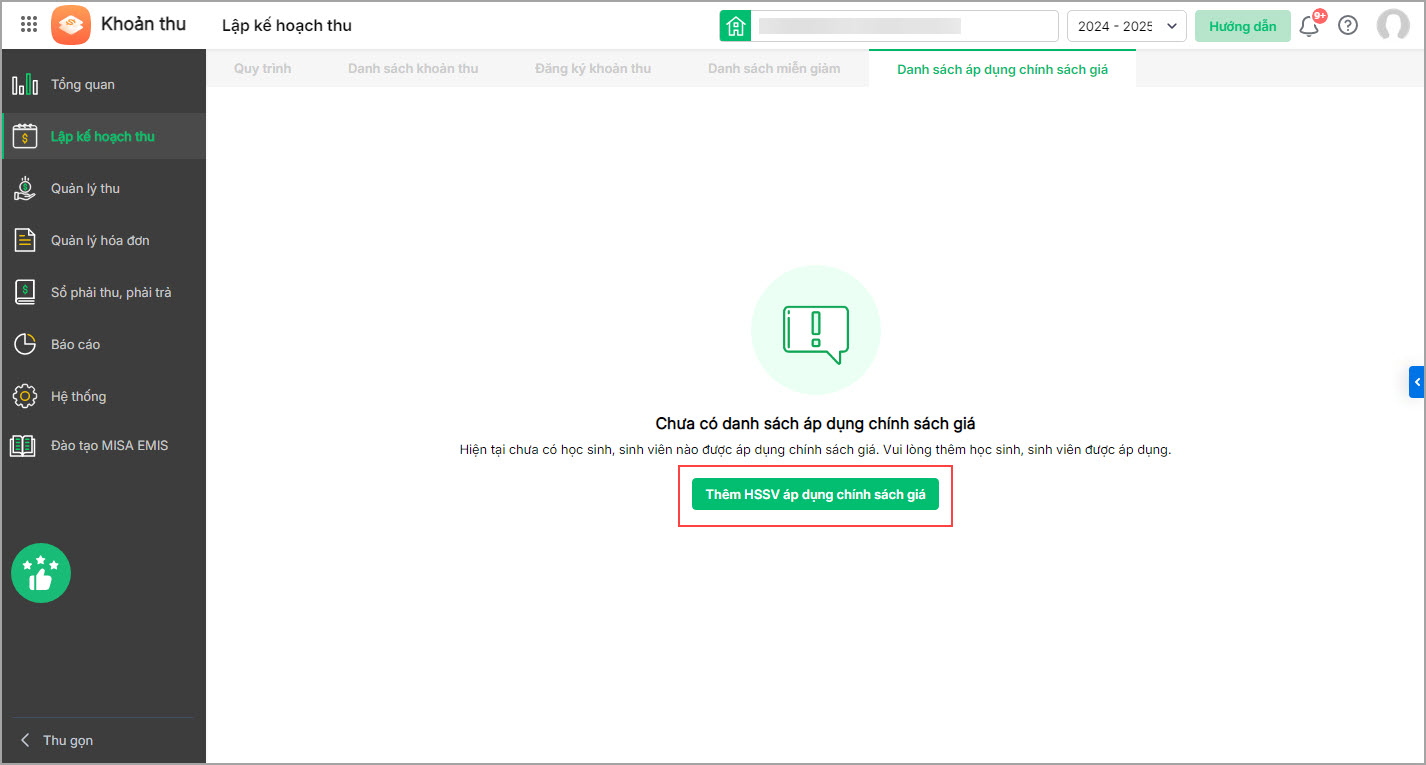1426x765 pixels.
Task: Open Quản lý hóa đơn in sidebar
Action: pyautogui.click(x=100, y=241)
